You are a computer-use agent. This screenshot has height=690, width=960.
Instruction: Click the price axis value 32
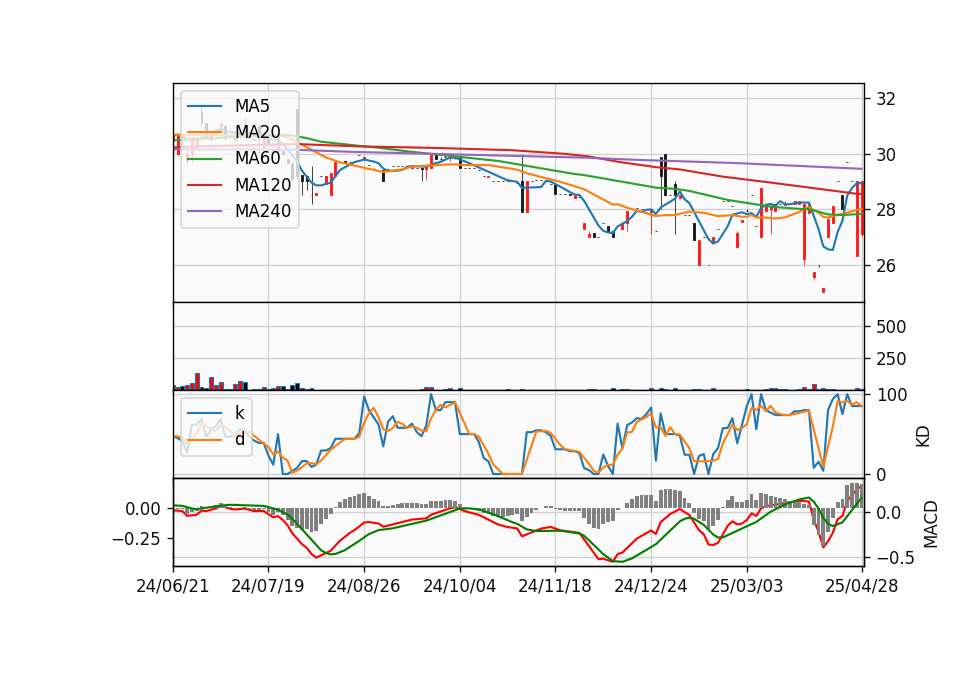coord(885,99)
